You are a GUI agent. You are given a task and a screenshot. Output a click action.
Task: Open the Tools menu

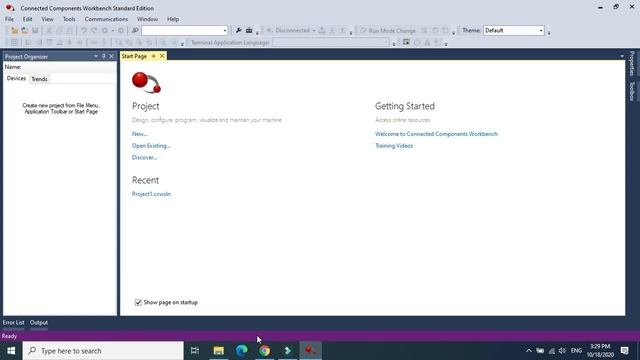pyautogui.click(x=69, y=19)
